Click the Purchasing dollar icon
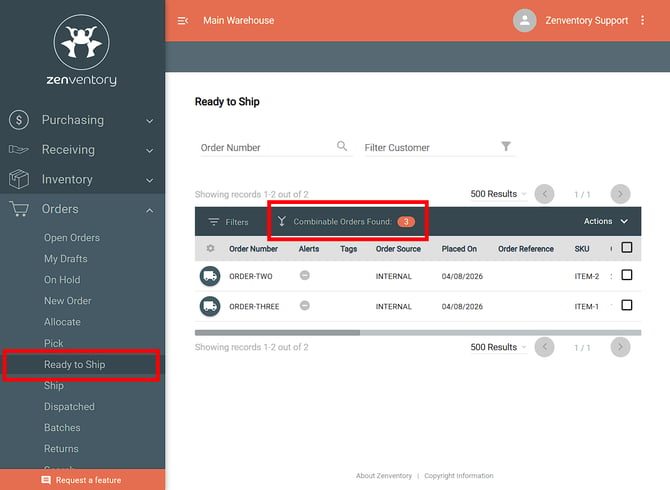Screen dimensions: 670x490 click(x=19, y=120)
